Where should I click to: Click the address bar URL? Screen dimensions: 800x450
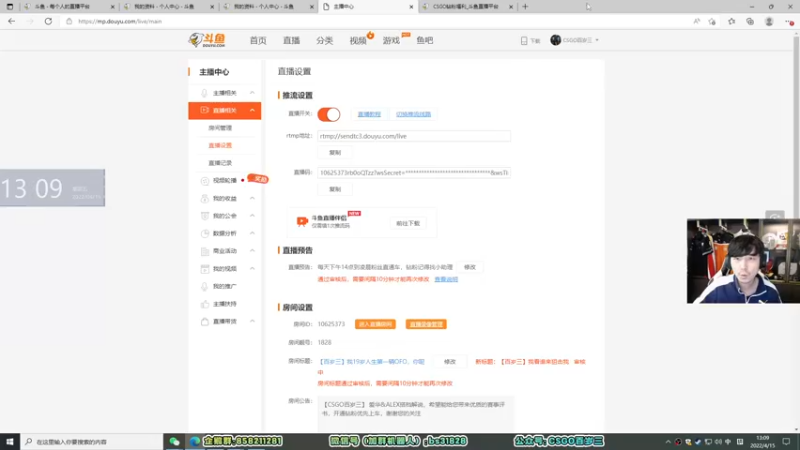120,21
